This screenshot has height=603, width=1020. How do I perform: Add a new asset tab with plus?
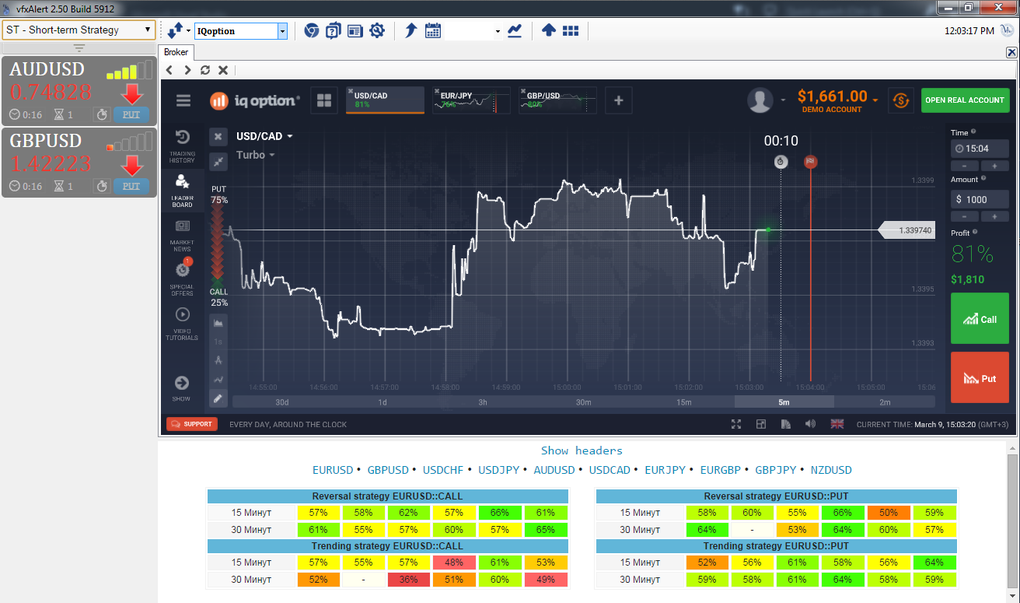[619, 100]
